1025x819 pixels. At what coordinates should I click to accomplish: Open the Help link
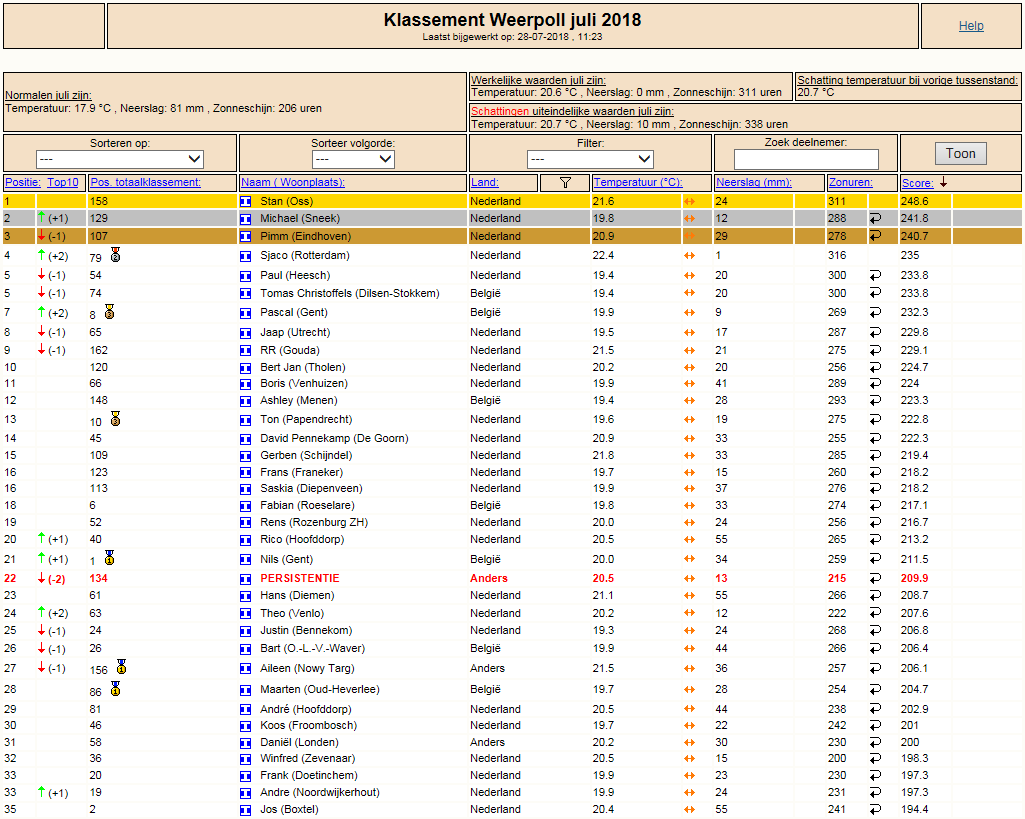click(971, 26)
